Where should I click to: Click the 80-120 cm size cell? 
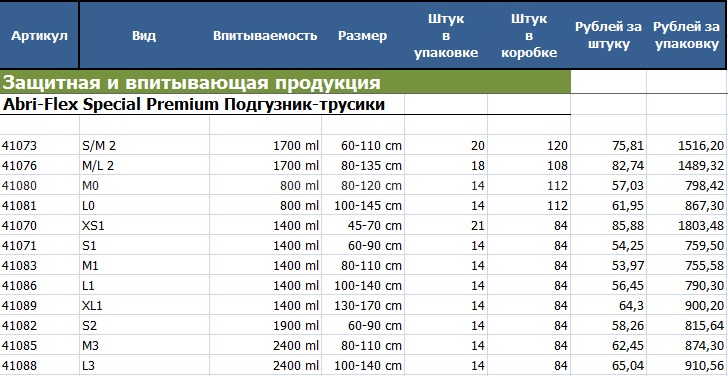(x=363, y=186)
